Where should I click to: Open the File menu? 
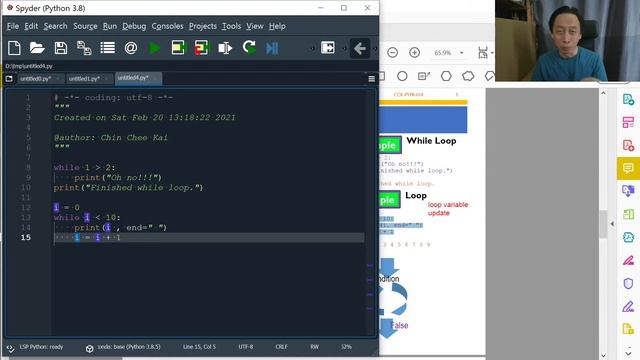pos(13,26)
